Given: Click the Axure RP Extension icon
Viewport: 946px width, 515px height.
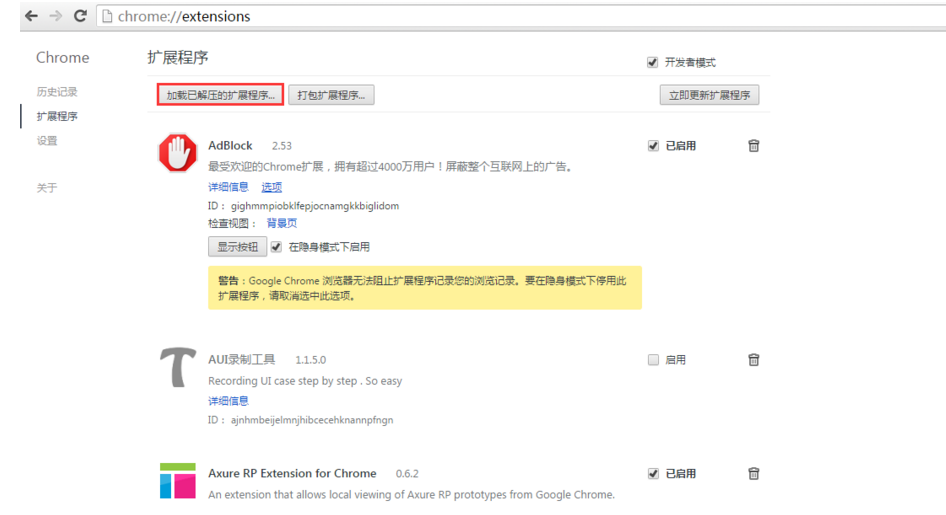Looking at the screenshot, I should pos(177,481).
